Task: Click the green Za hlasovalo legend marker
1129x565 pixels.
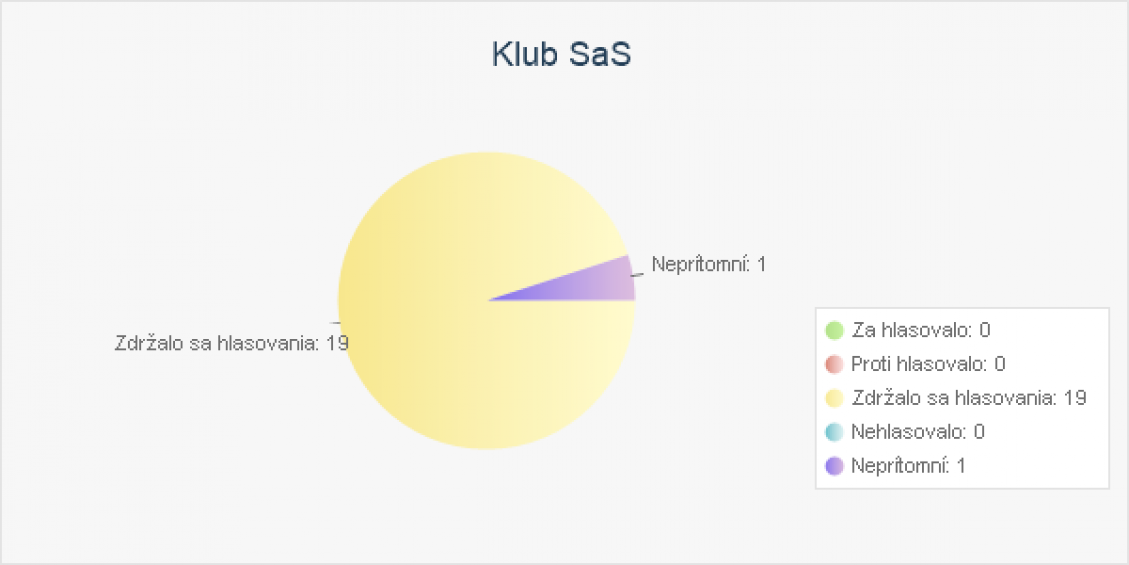Action: click(x=834, y=330)
